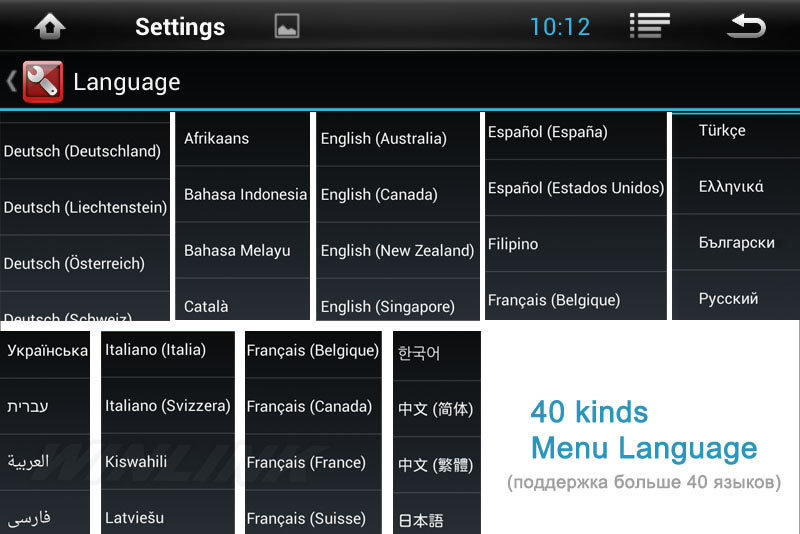Viewport: 800px width, 534px height.
Task: Select Bahasa Indonesia language
Action: coord(245,194)
